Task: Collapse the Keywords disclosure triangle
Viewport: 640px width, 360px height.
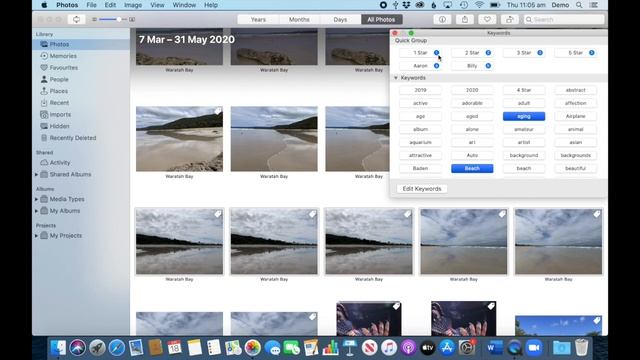Action: (x=396, y=78)
